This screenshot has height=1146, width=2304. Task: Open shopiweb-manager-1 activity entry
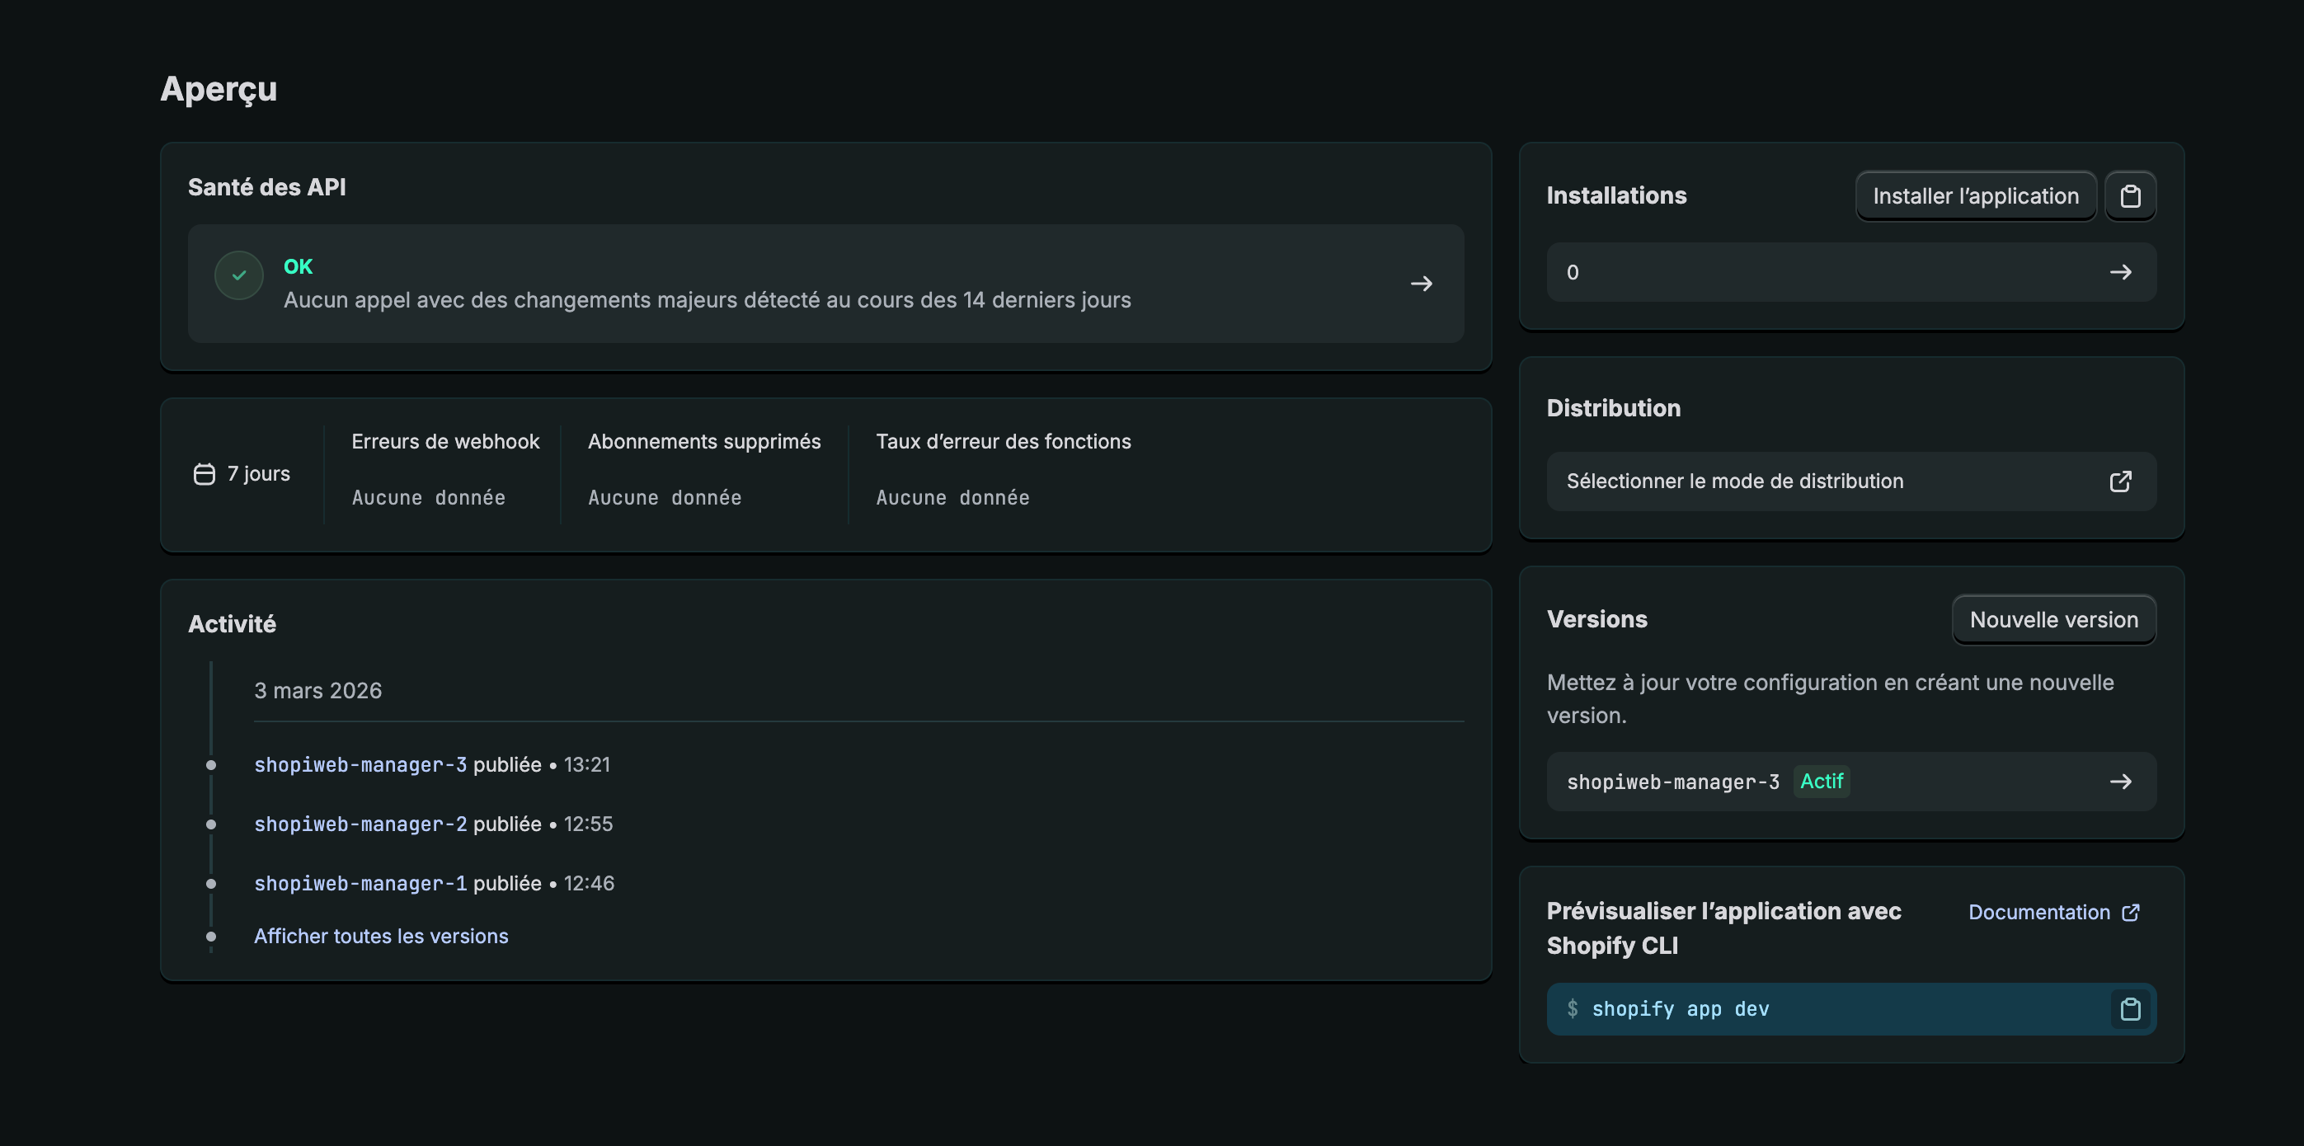click(360, 884)
